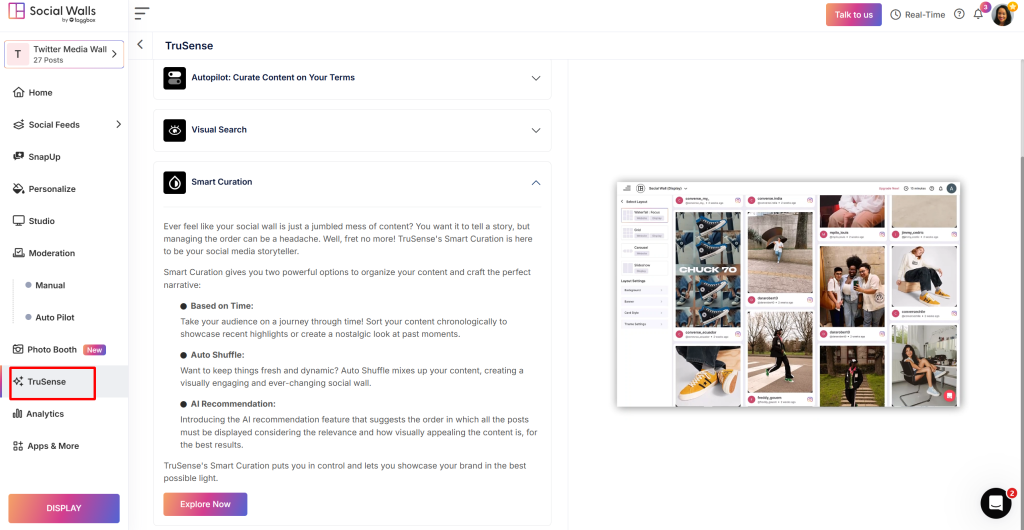
Task: Select Auto Pilot under Moderation
Action: click(x=55, y=317)
